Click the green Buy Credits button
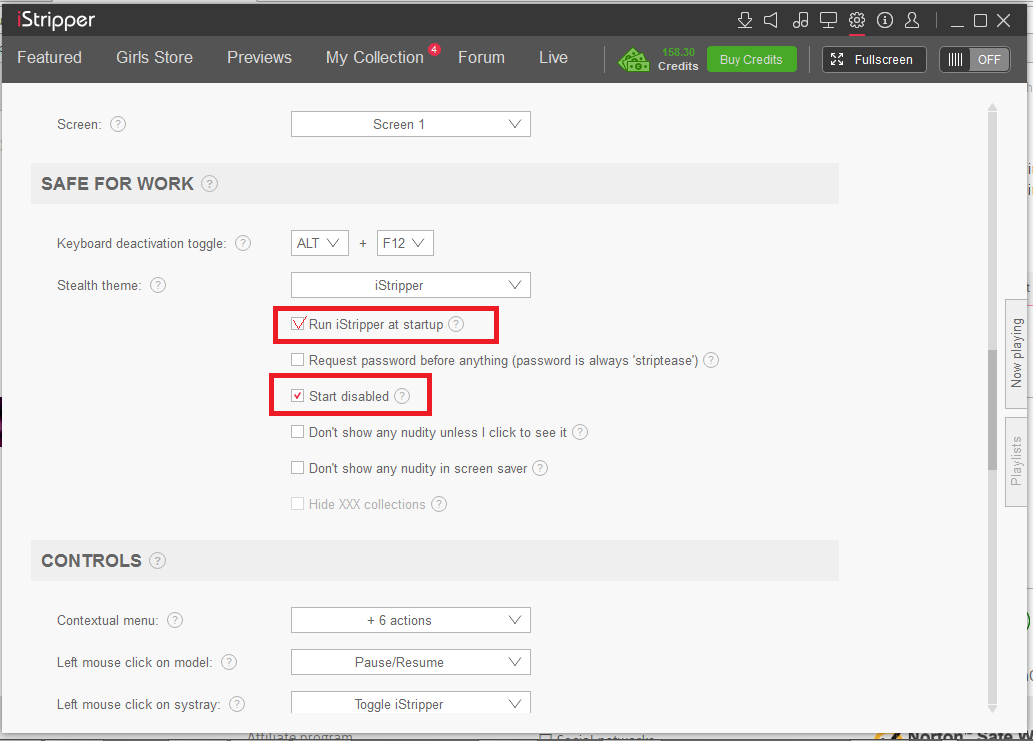 tap(751, 59)
